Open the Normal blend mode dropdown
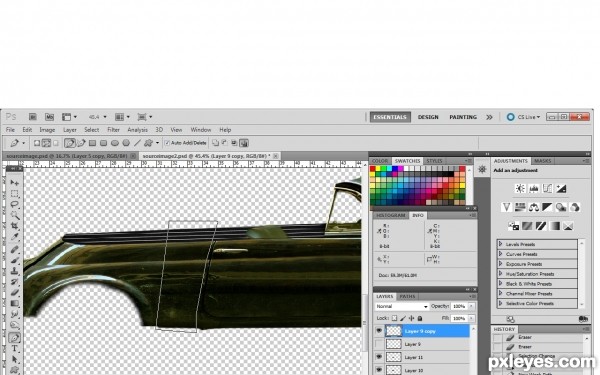Viewport: 600px width, 375px height. (x=402, y=307)
